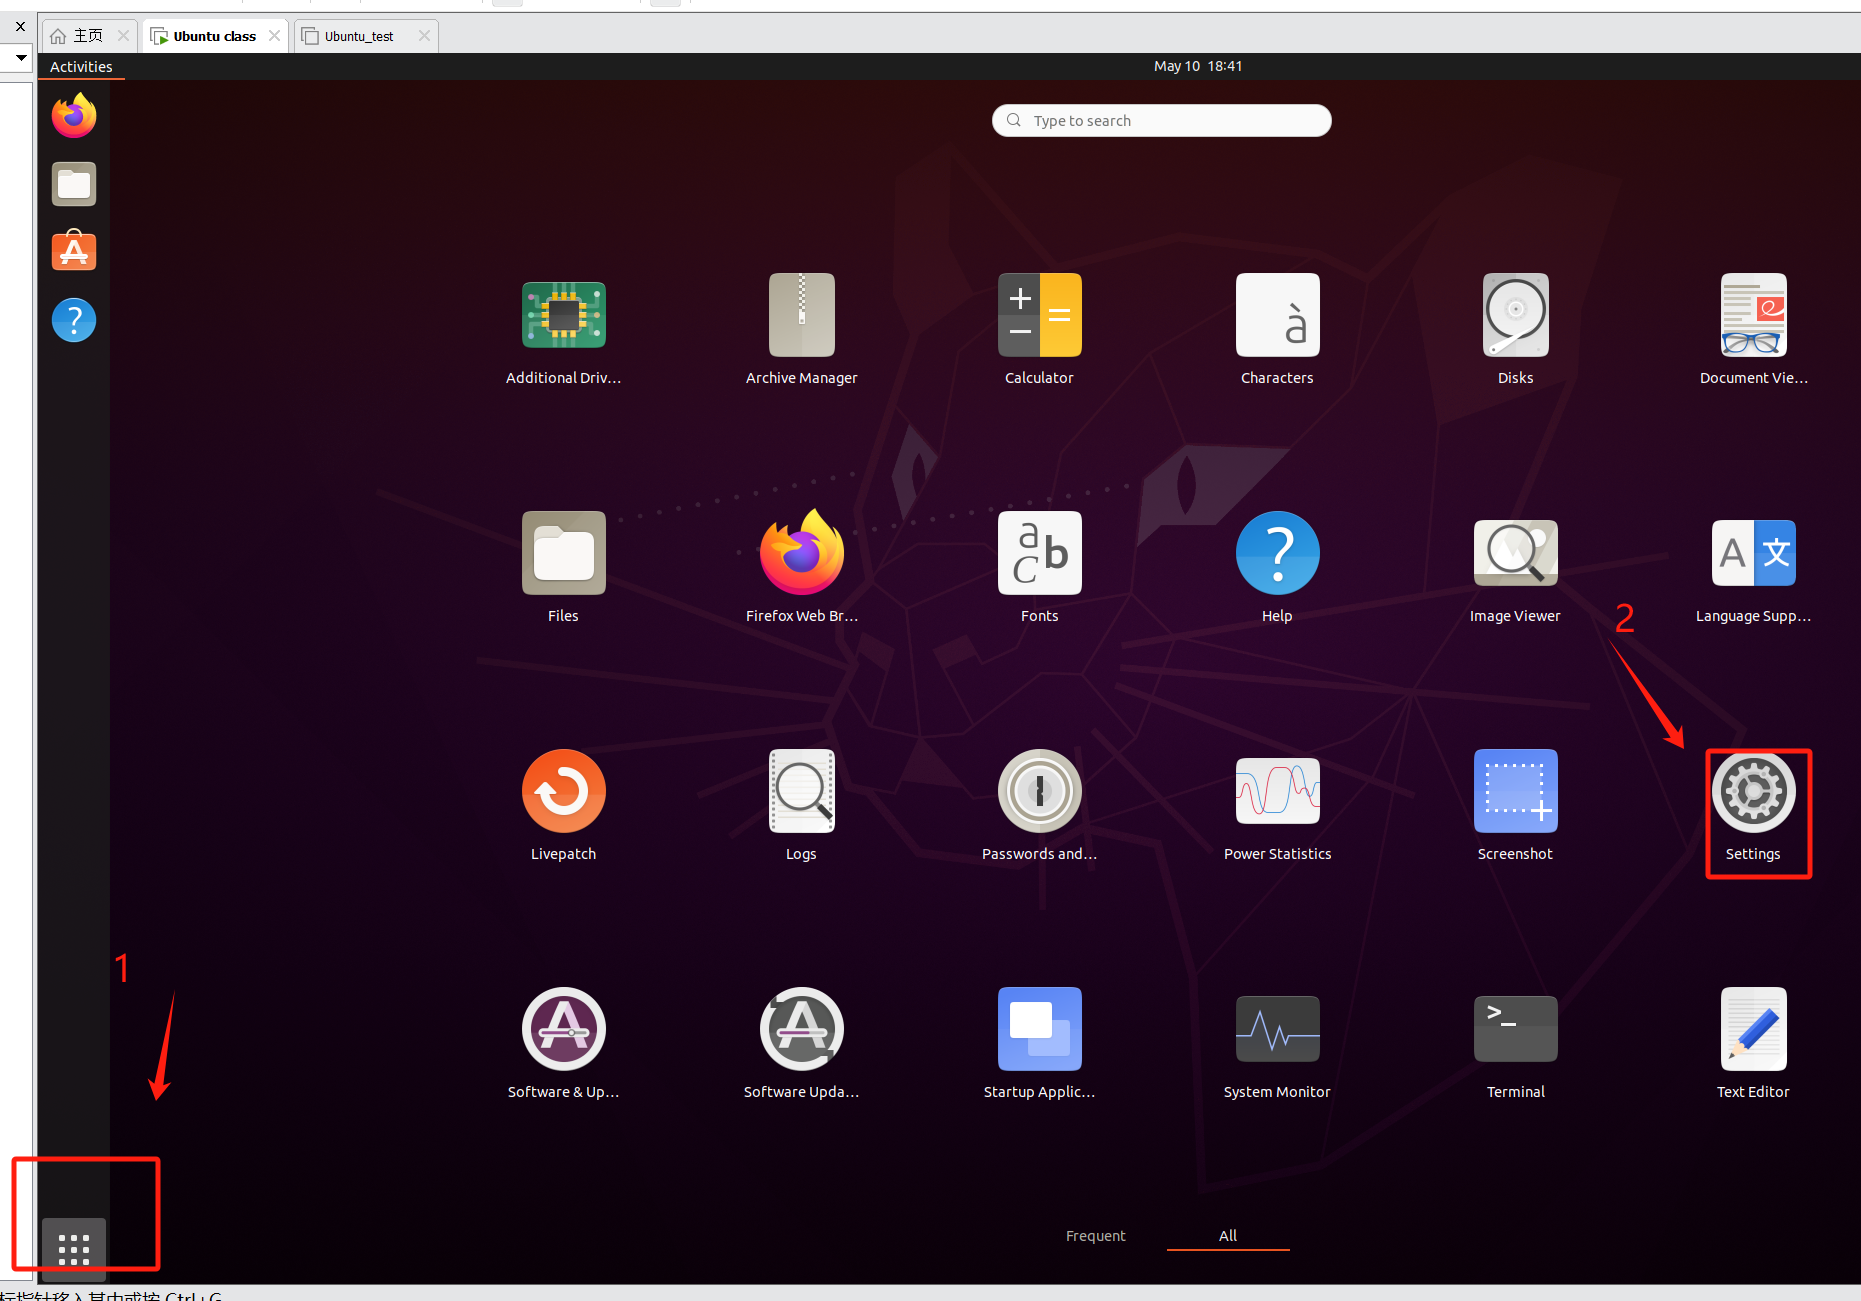Close the Ubuntu_test tab
This screenshot has width=1861, height=1301.
tap(424, 36)
